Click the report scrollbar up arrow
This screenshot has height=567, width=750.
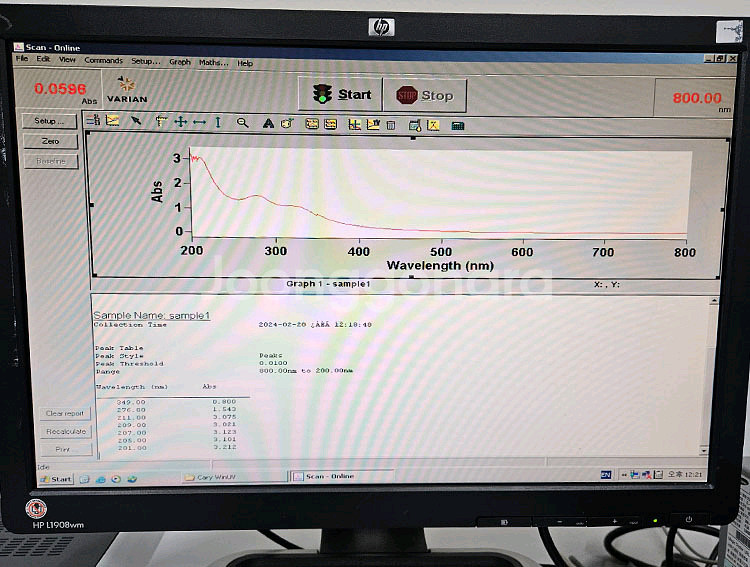tap(714, 300)
